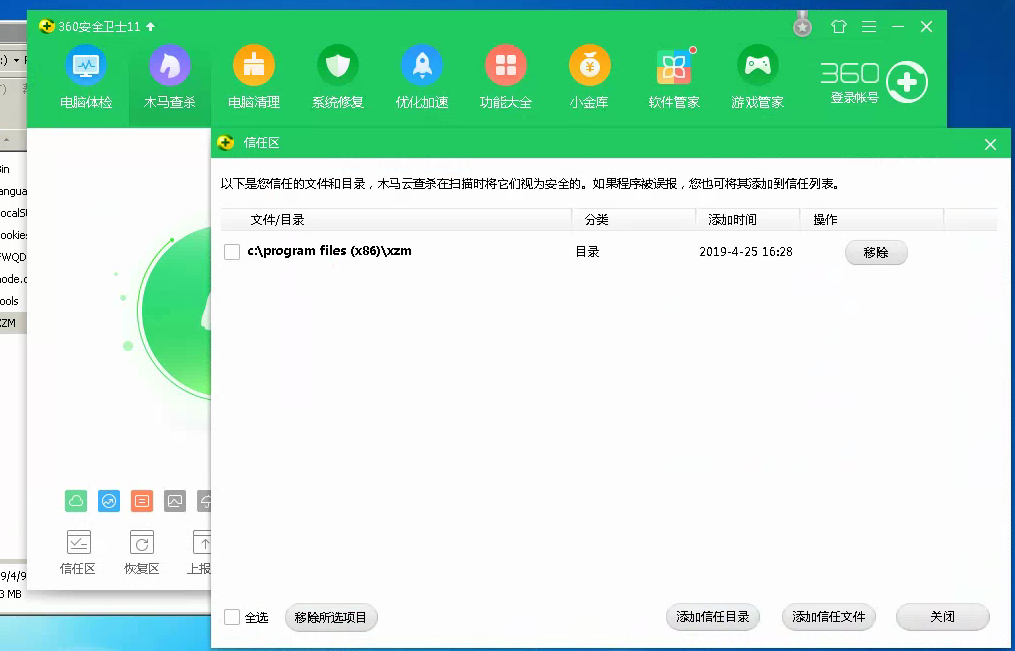Launch 软件管家 software manager icon
This screenshot has height=651, width=1015.
674,67
